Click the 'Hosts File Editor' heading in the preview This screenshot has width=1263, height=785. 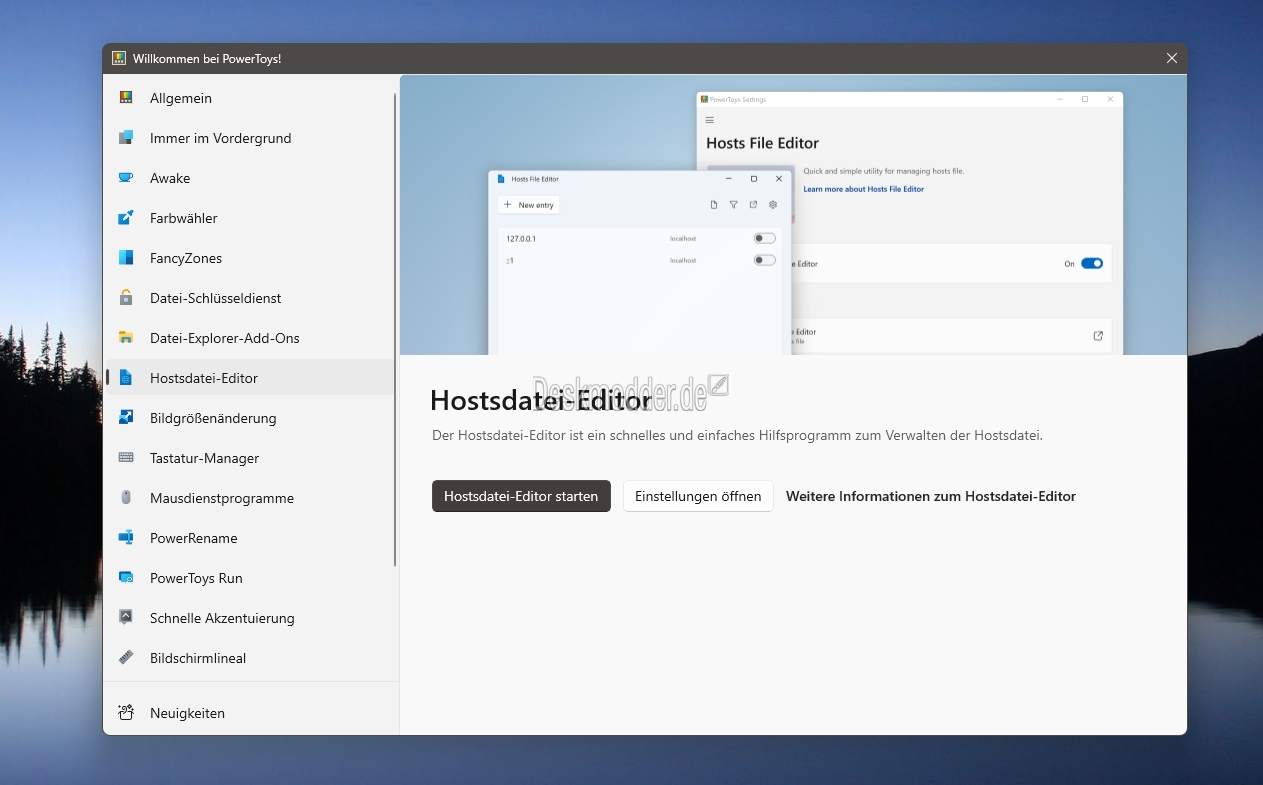click(763, 143)
